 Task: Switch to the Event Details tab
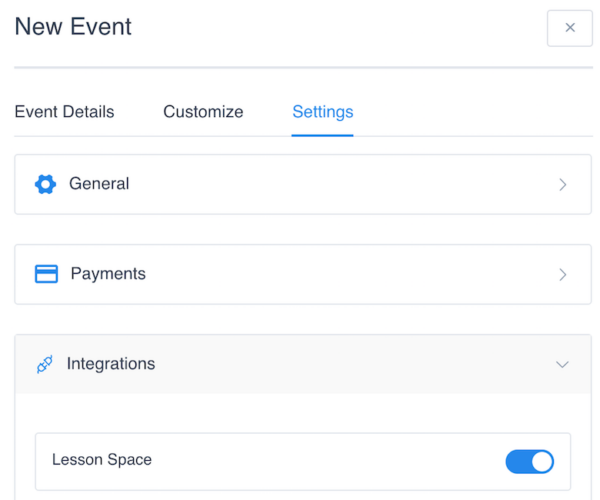tap(64, 112)
